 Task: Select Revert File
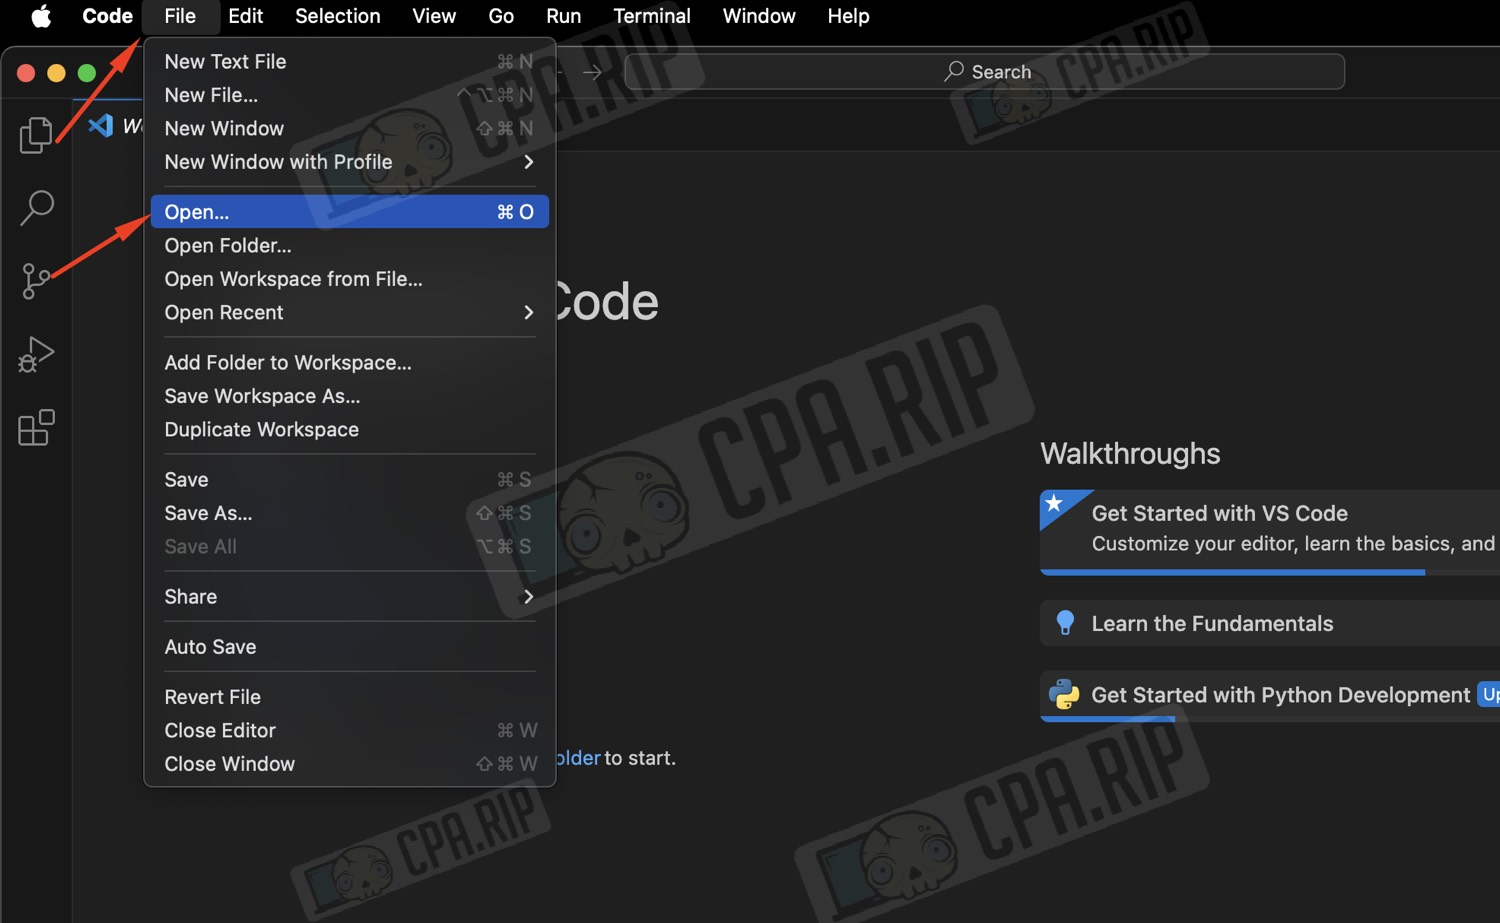click(349, 697)
